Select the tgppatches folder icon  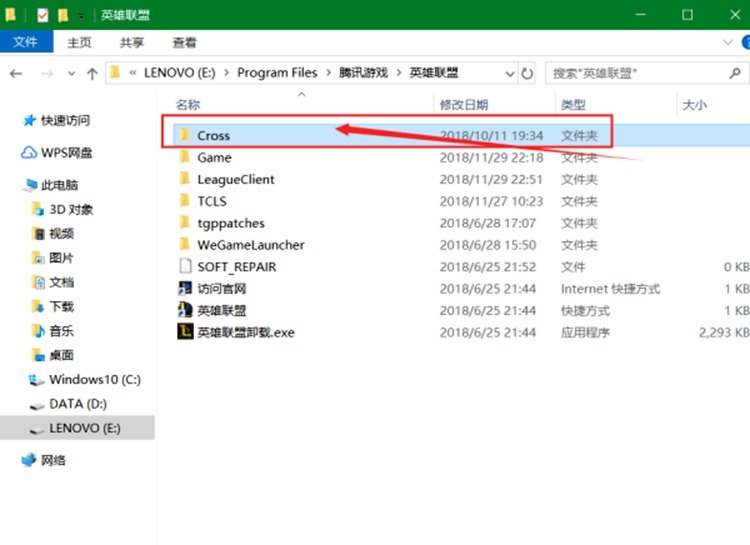[185, 222]
